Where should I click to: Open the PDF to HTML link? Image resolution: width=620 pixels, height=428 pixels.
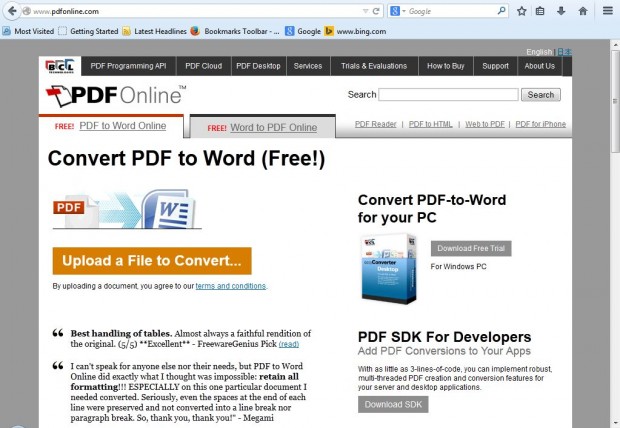click(431, 124)
